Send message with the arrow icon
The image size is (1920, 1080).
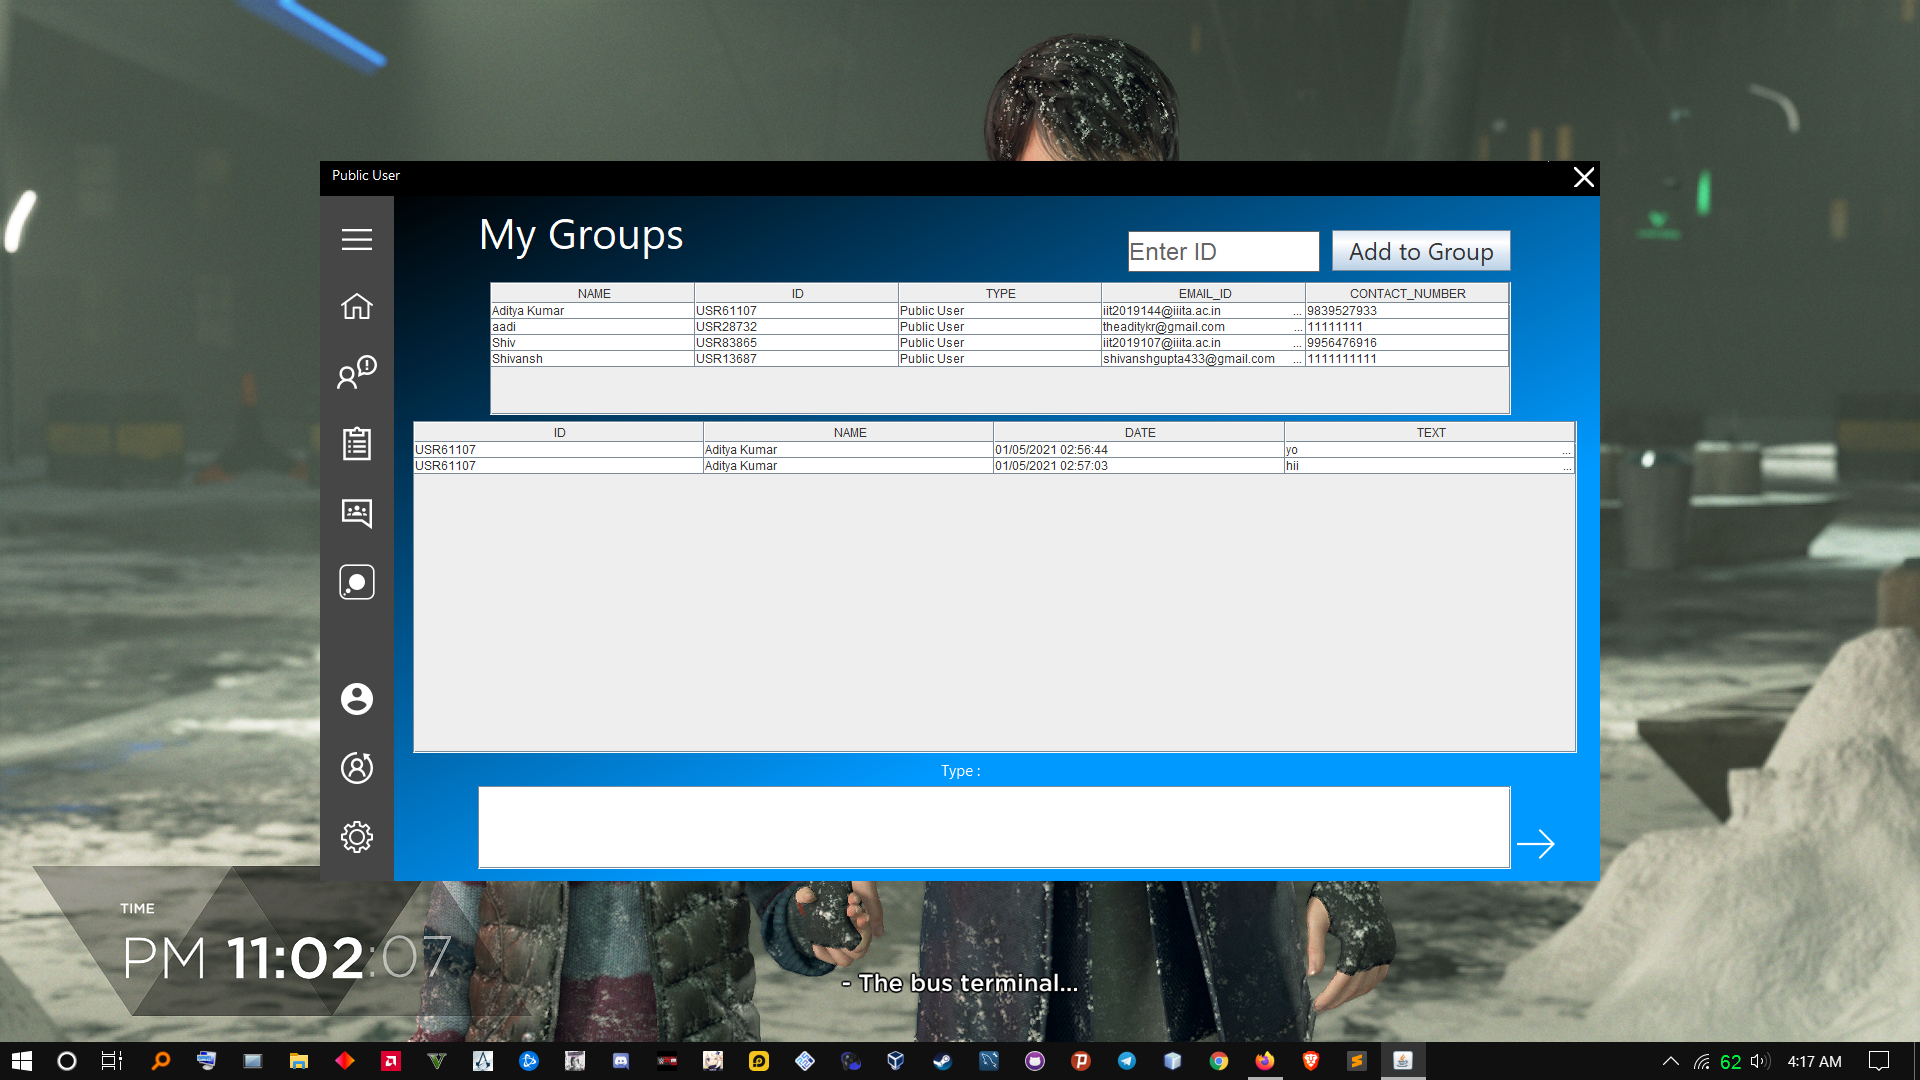(x=1535, y=844)
